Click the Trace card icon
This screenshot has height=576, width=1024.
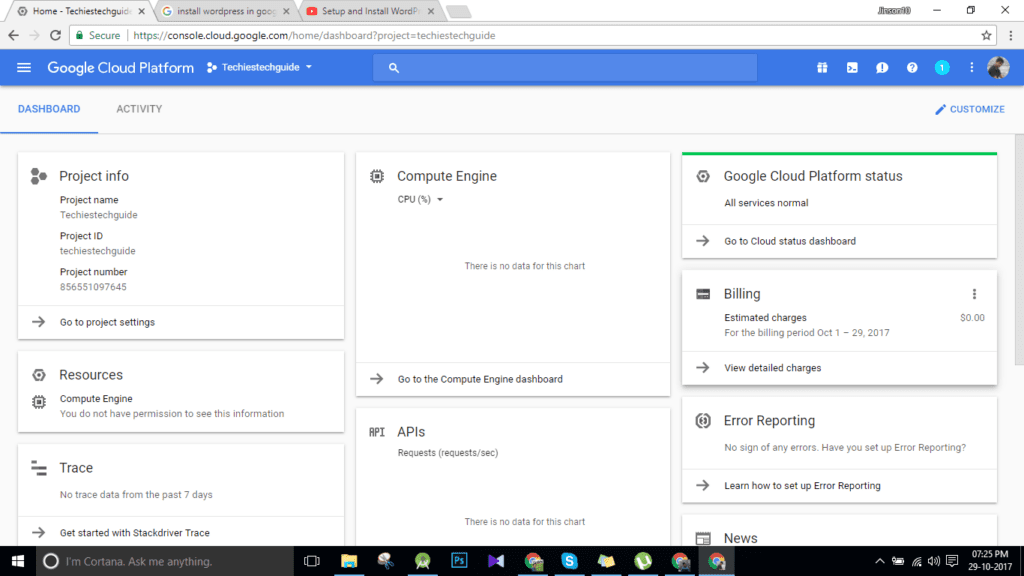pos(39,468)
